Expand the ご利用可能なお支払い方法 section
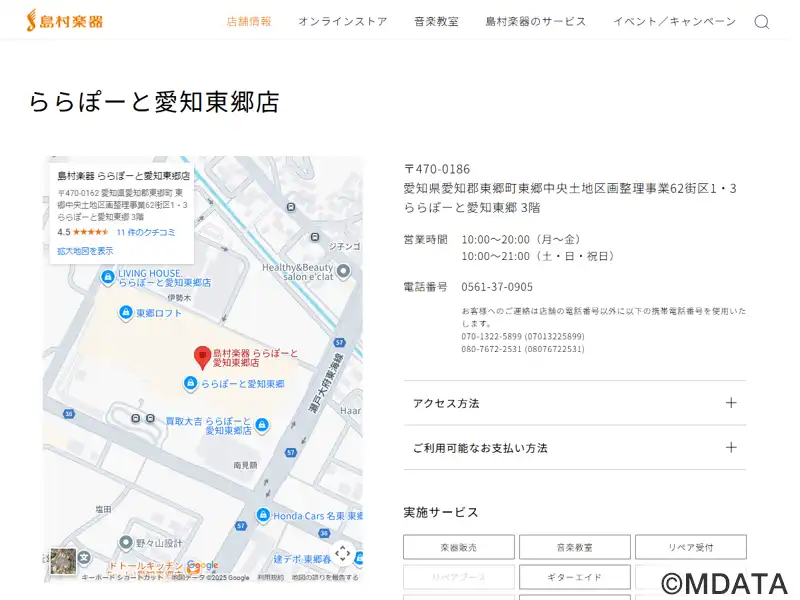Image resolution: width=800 pixels, height=600 pixels. pos(574,448)
